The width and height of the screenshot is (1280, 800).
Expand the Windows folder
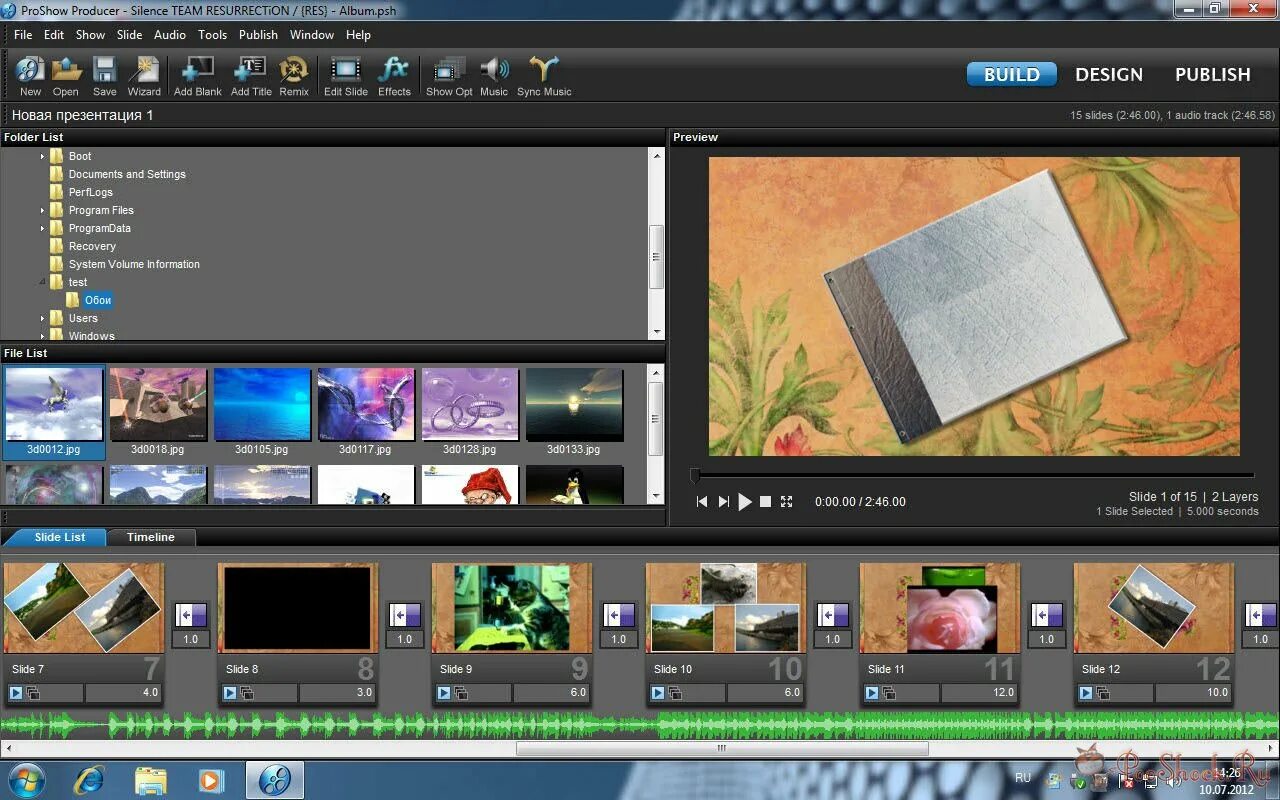tap(43, 335)
